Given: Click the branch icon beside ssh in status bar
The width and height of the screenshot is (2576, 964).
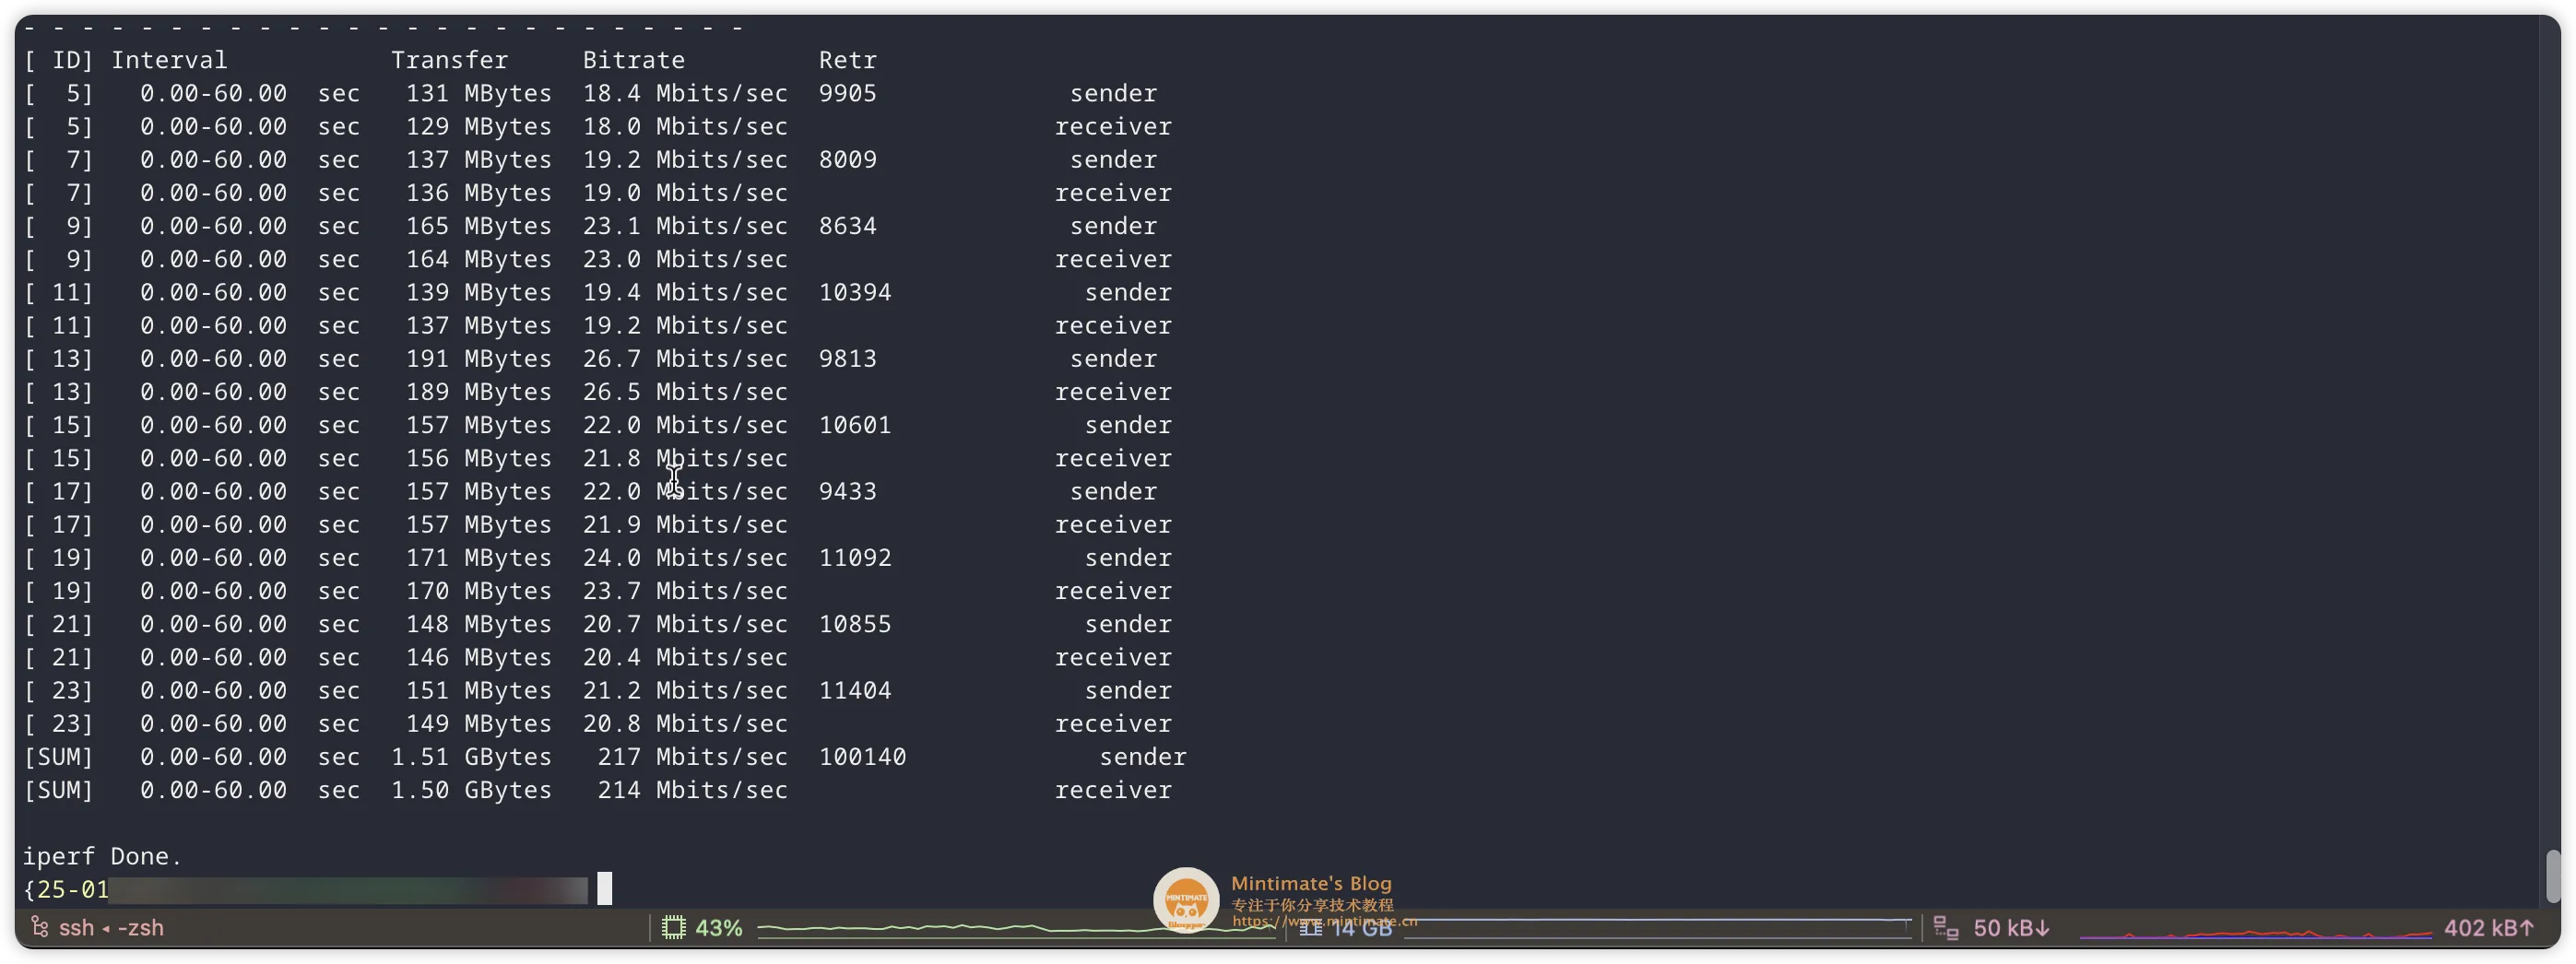Looking at the screenshot, I should point(40,927).
